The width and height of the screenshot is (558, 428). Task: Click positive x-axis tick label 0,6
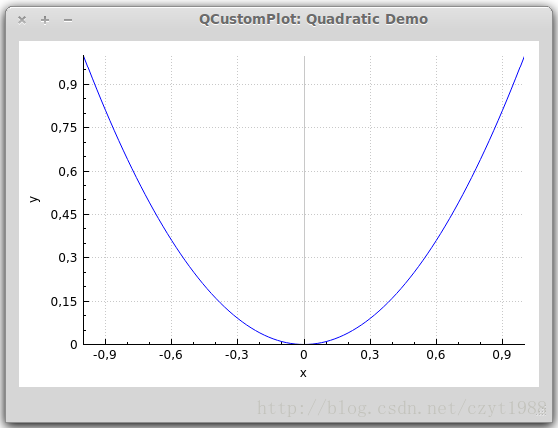click(x=436, y=355)
